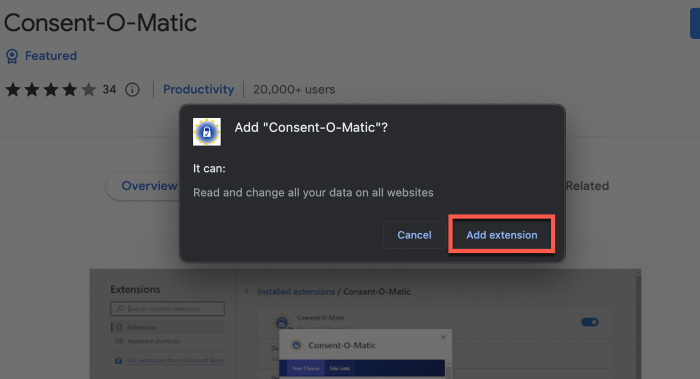The image size is (700, 379).
Task: Click Installed extensions link in the screenshot
Action: [296, 292]
